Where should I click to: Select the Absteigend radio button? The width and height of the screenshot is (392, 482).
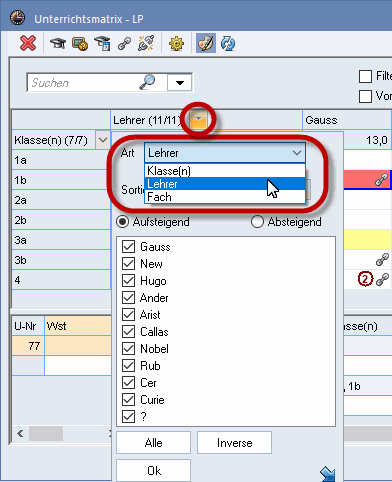click(x=257, y=222)
